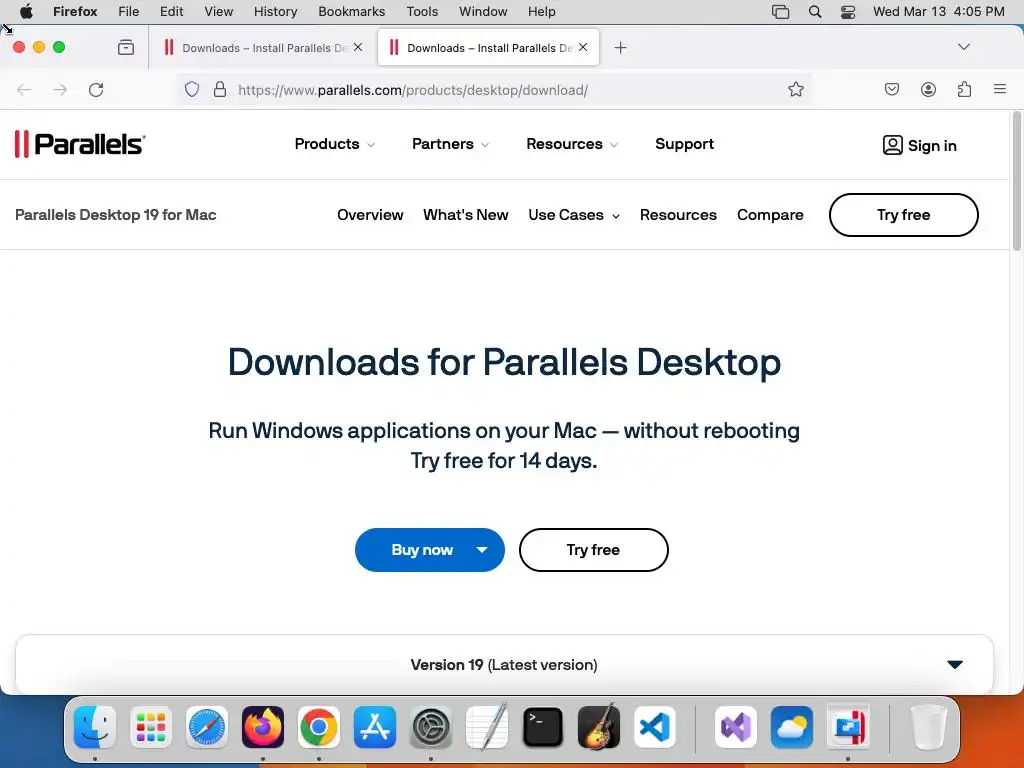Click Parallels Desktop 19 for Mac heading
Viewport: 1024px width, 768px height.
click(116, 215)
